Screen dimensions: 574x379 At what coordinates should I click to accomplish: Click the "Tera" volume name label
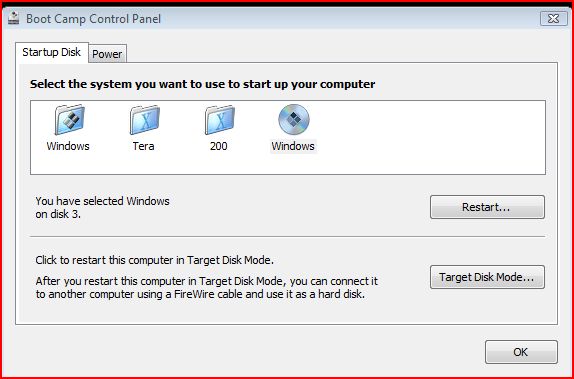pos(144,146)
